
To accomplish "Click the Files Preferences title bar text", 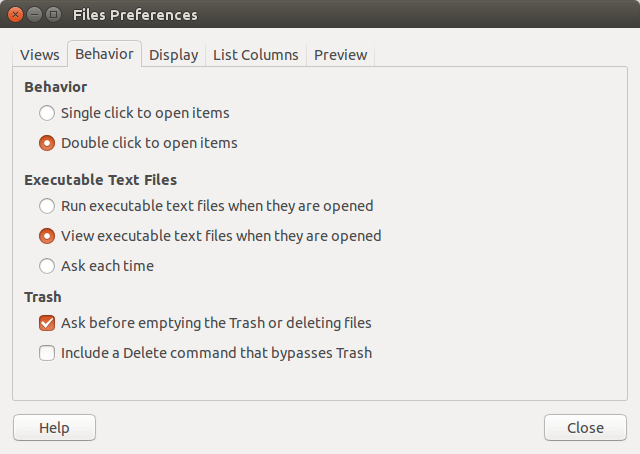I will (135, 15).
